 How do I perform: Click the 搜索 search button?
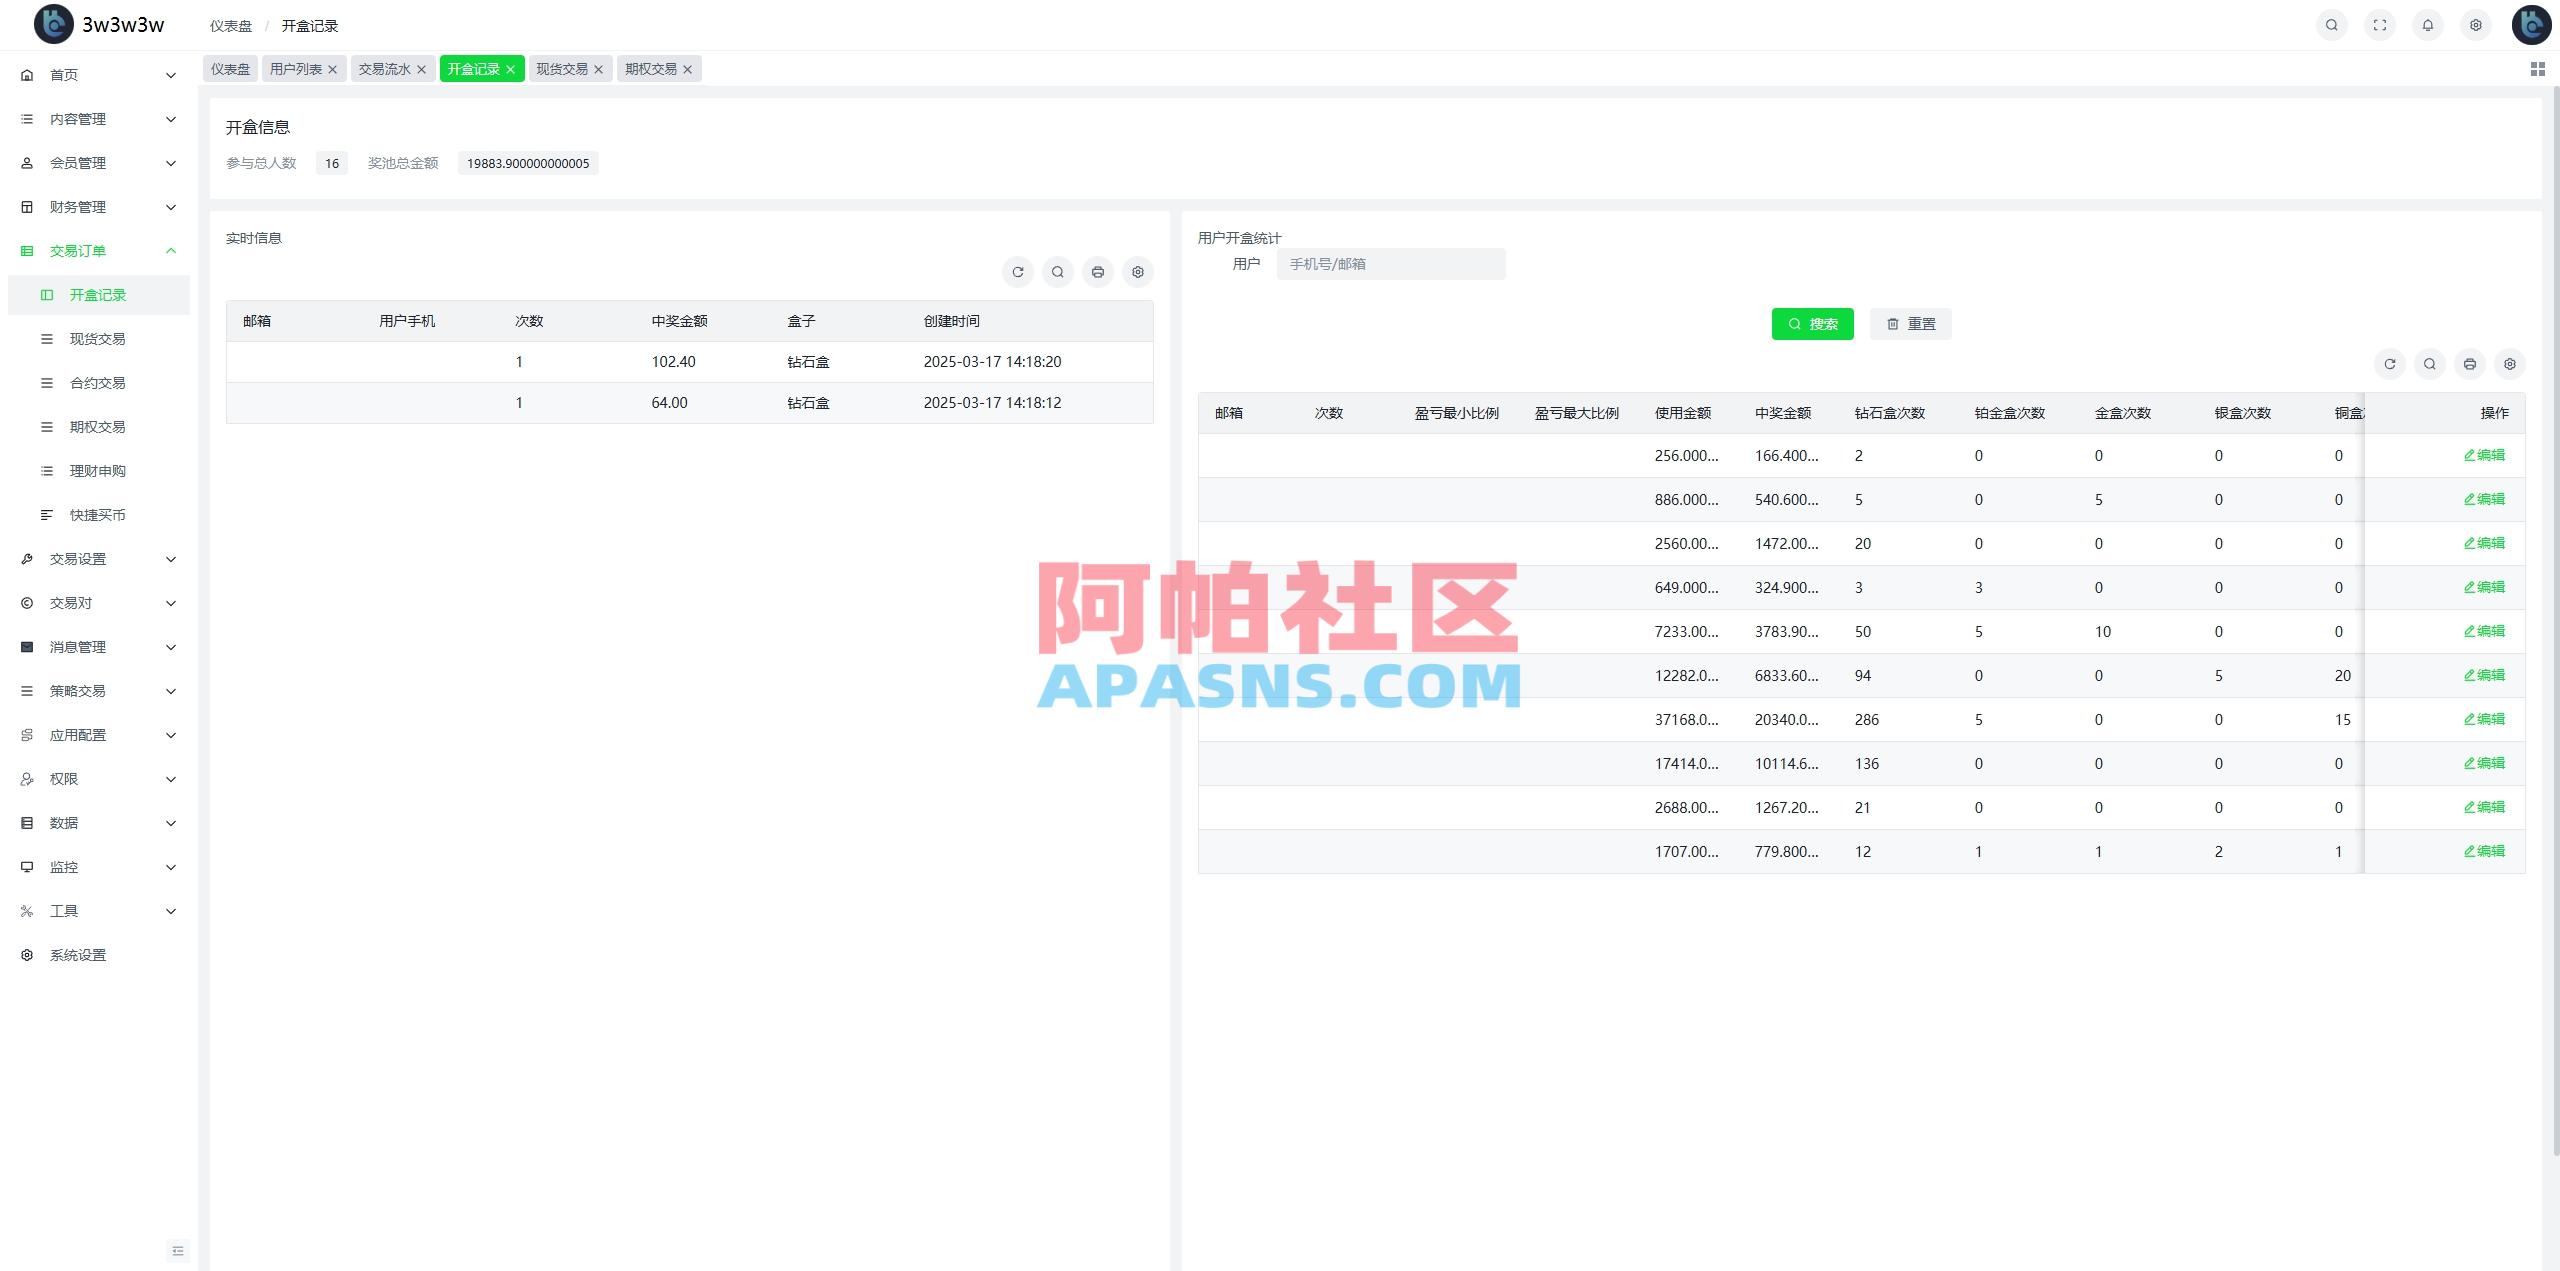point(1812,323)
